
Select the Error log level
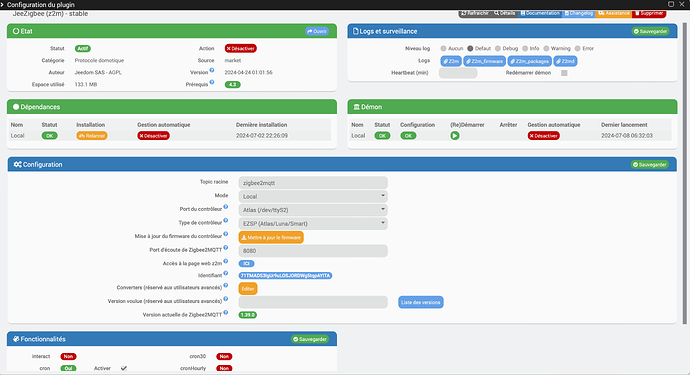pyautogui.click(x=577, y=48)
